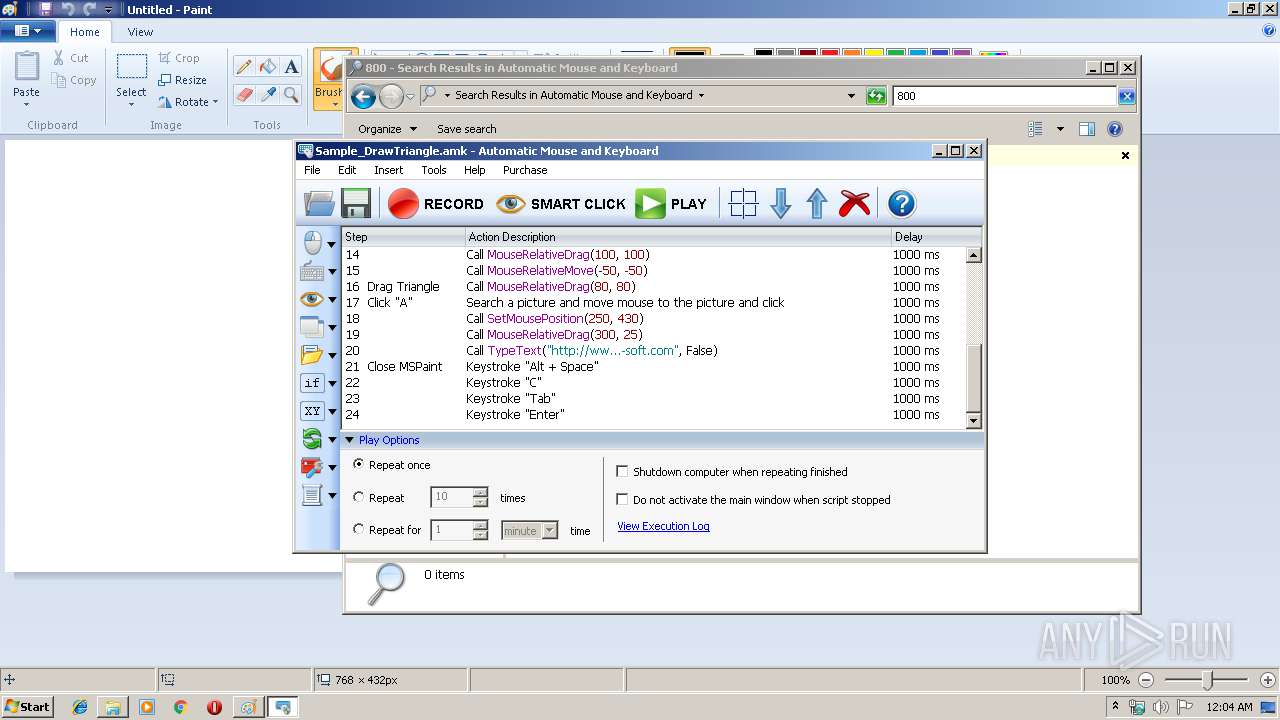Open the Edit menu

pyautogui.click(x=347, y=170)
